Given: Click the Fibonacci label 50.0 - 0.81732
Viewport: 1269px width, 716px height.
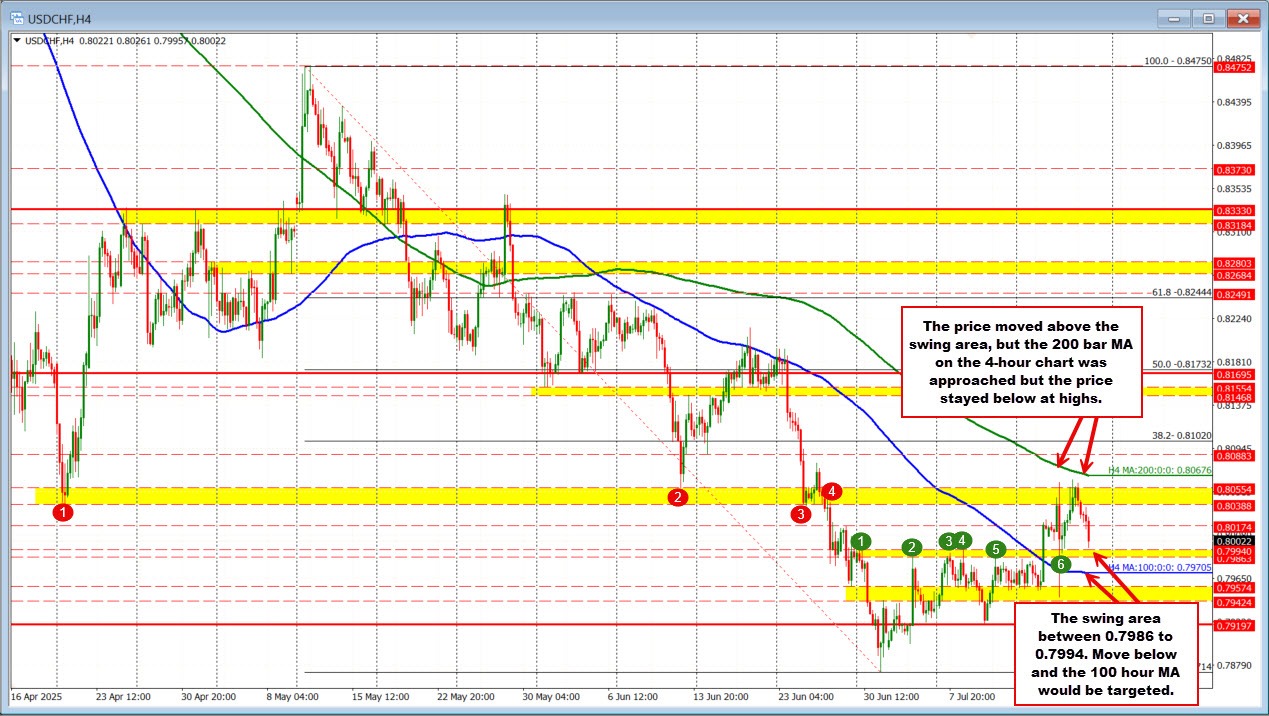Looking at the screenshot, I should click(x=1181, y=365).
